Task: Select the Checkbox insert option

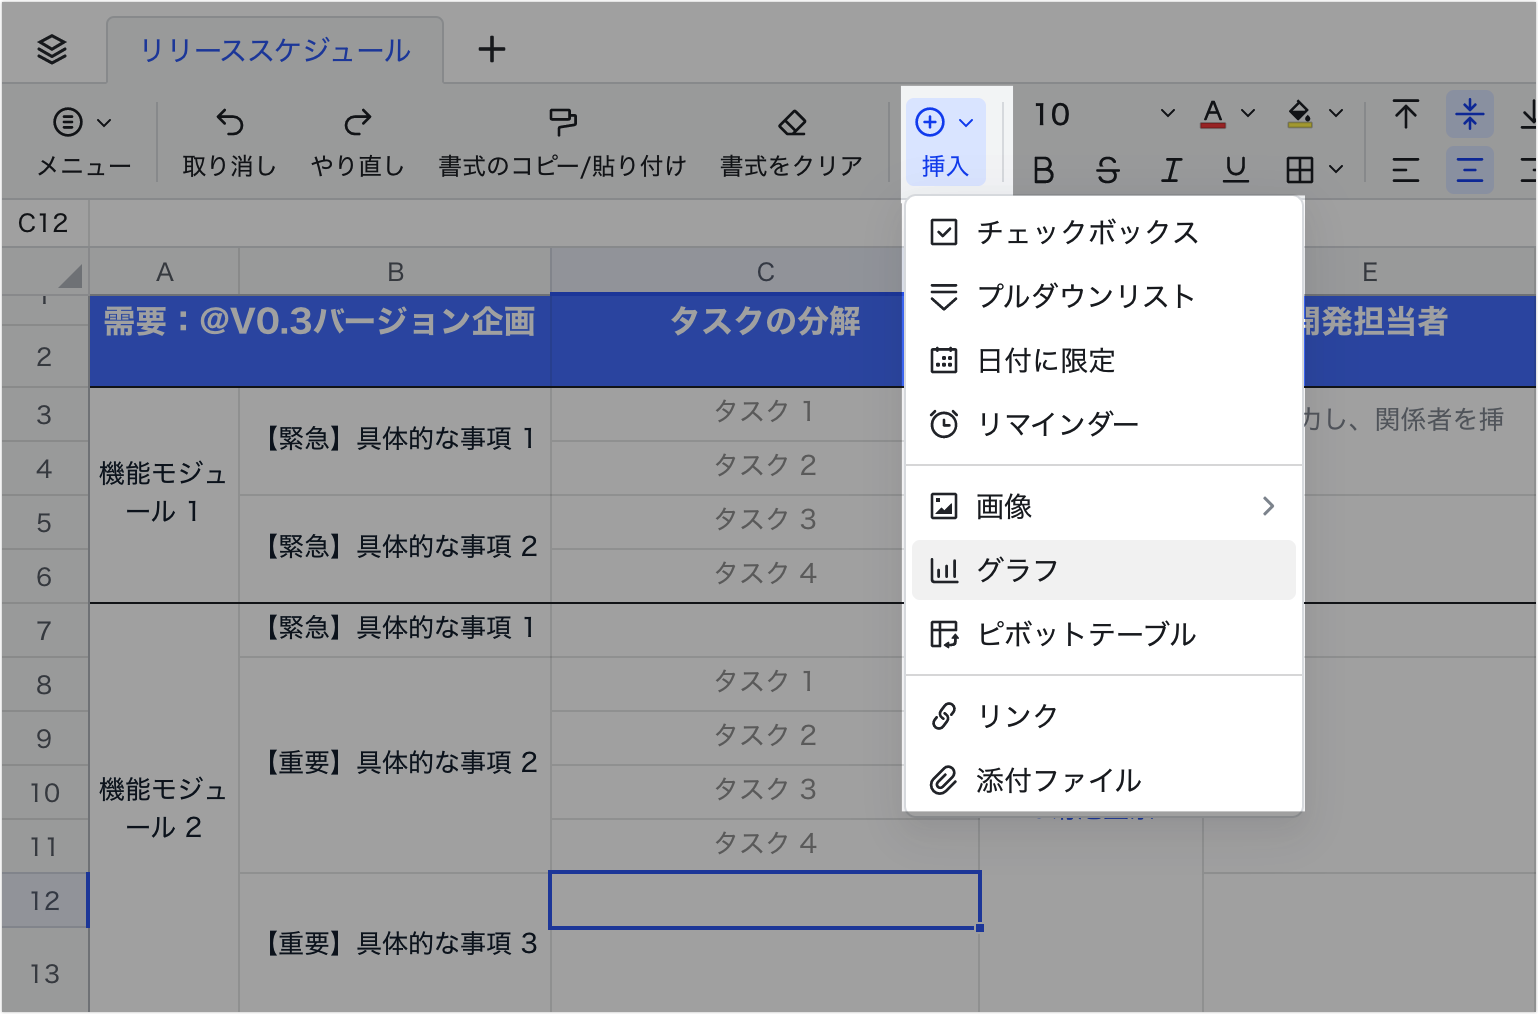Action: 1087,232
